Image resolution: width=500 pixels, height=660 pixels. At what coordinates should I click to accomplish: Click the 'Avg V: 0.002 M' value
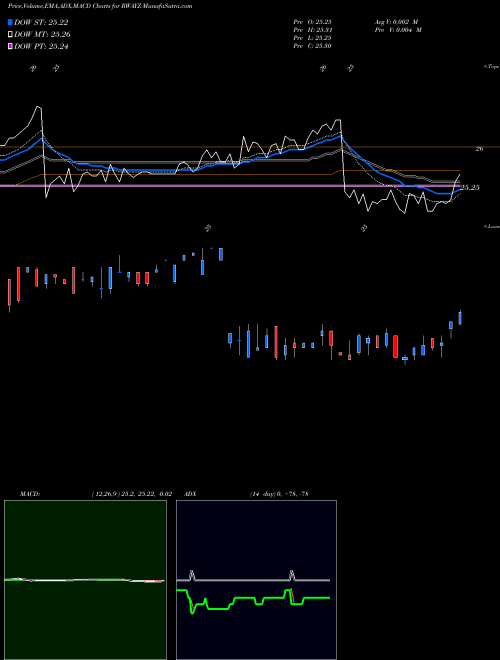(396, 21)
